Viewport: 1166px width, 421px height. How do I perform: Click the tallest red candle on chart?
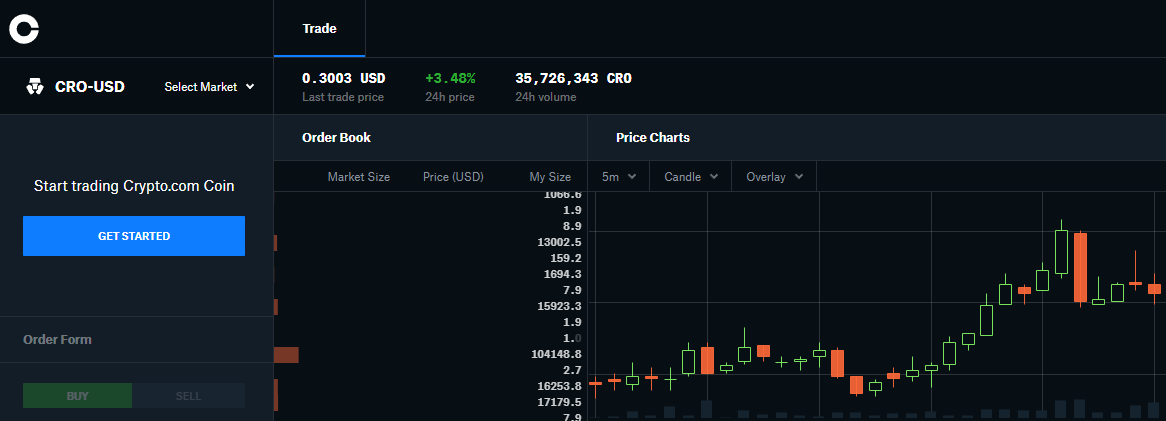coord(1080,268)
